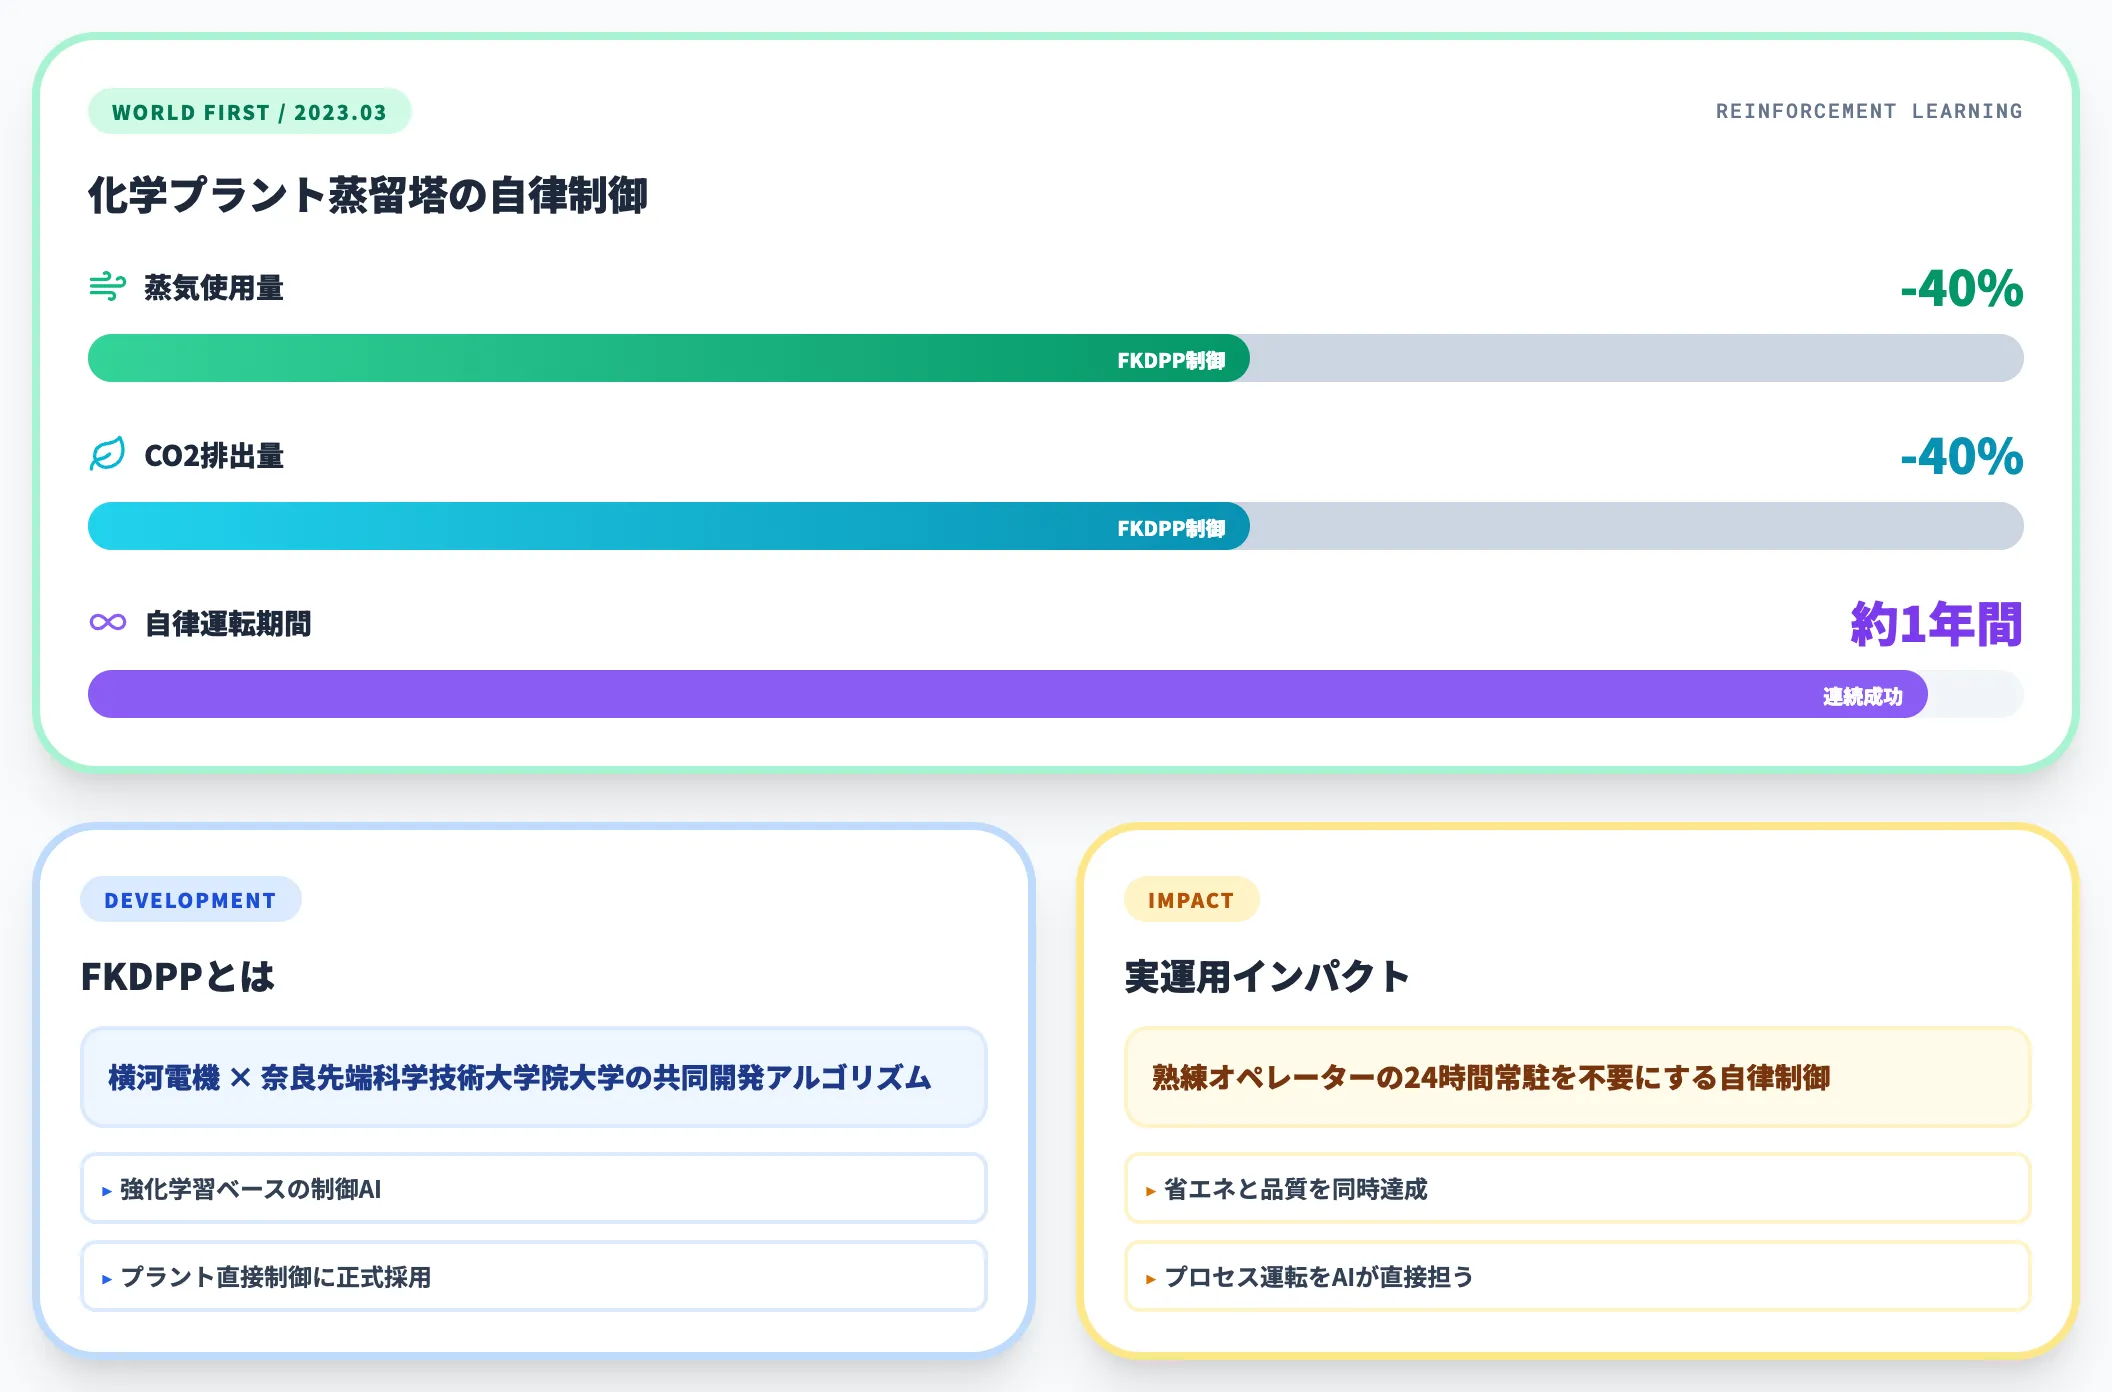Screen dimensions: 2112x1392
Task: Select the 横河電機 × 奈良先端 highlight box
Action: click(533, 1077)
